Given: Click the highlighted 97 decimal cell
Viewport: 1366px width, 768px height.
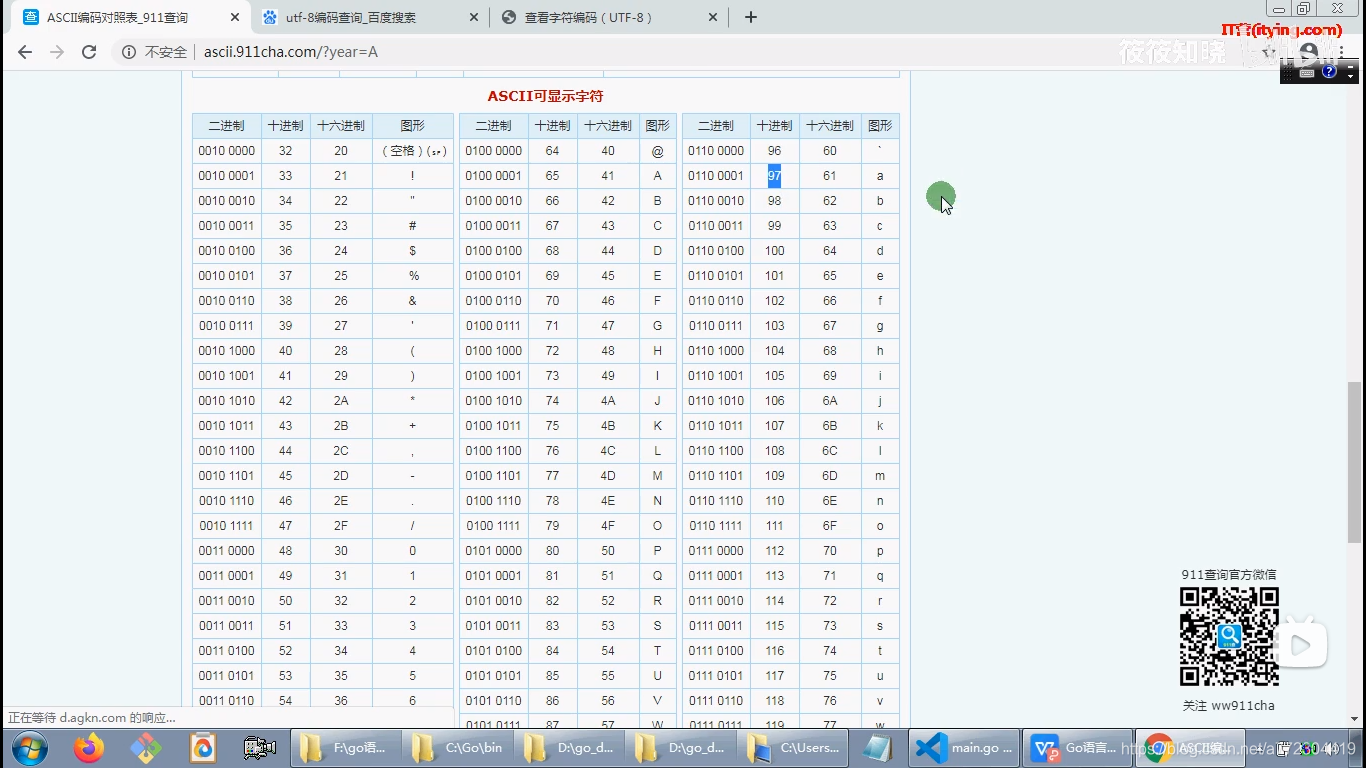Looking at the screenshot, I should click(774, 176).
